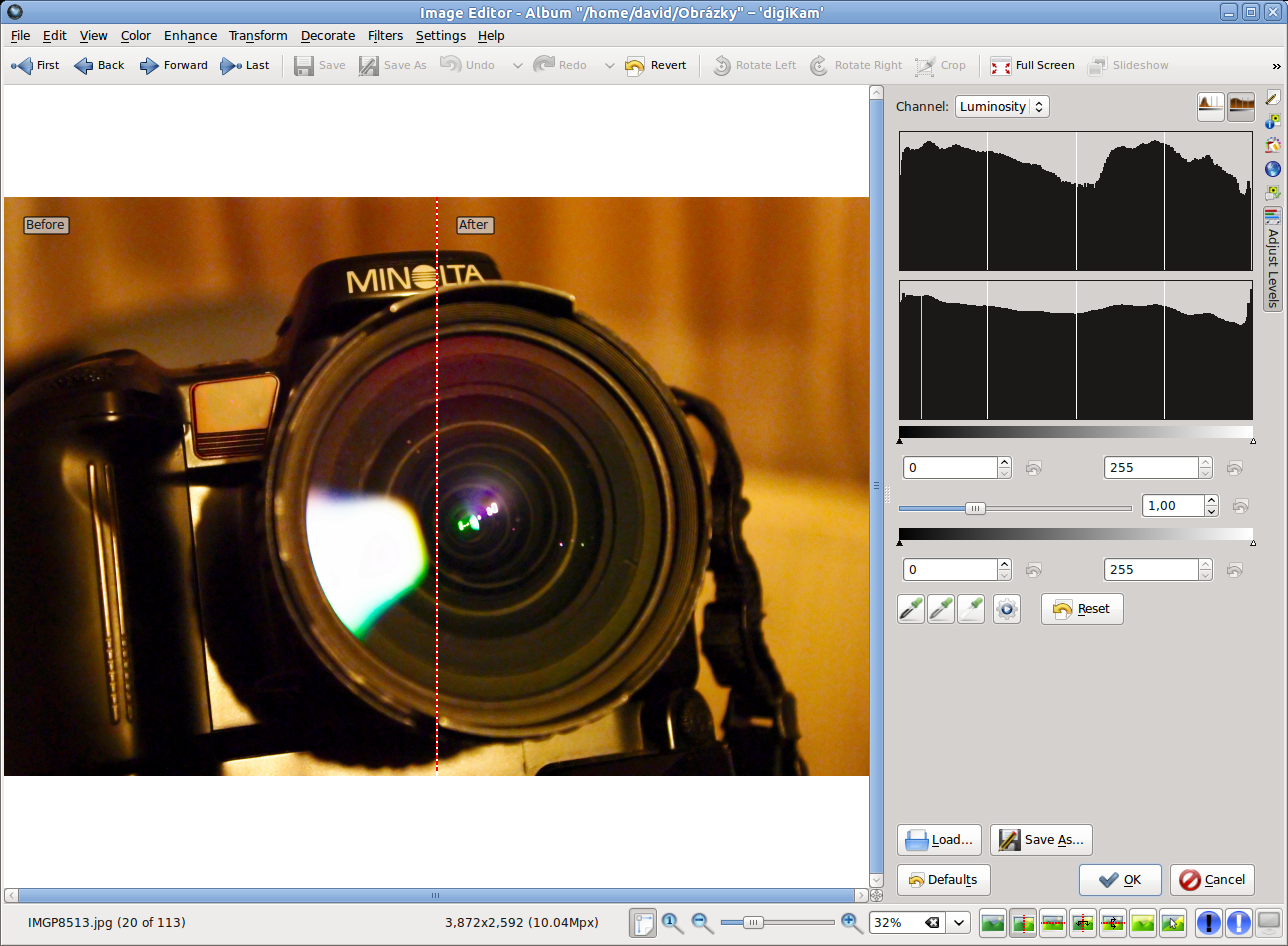Switch histogram to logarithmic scale

1241,107
